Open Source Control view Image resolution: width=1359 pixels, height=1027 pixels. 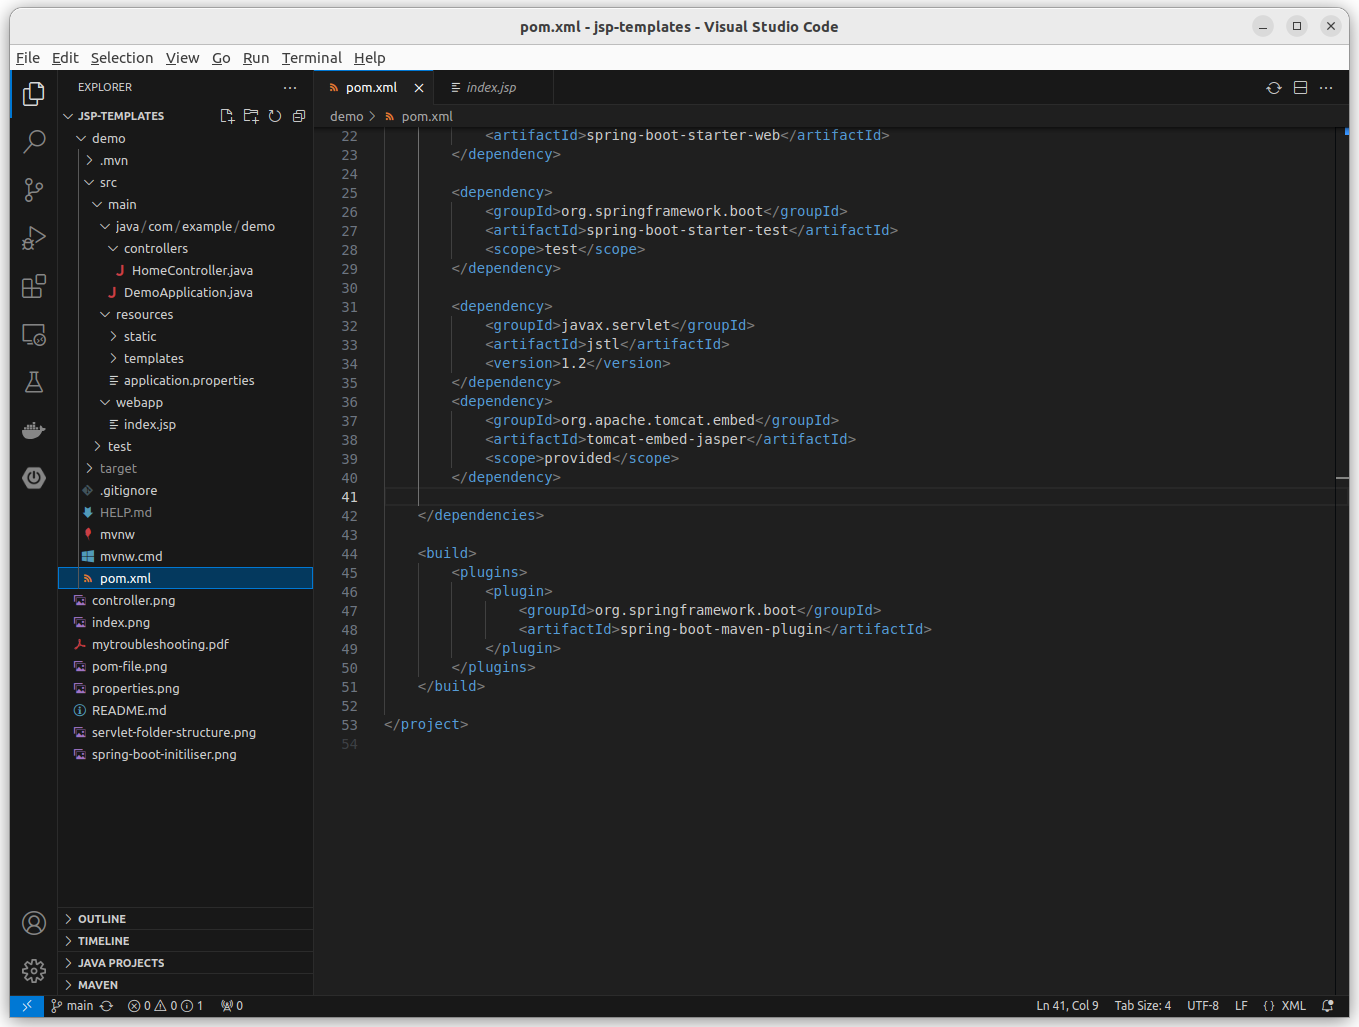[34, 189]
